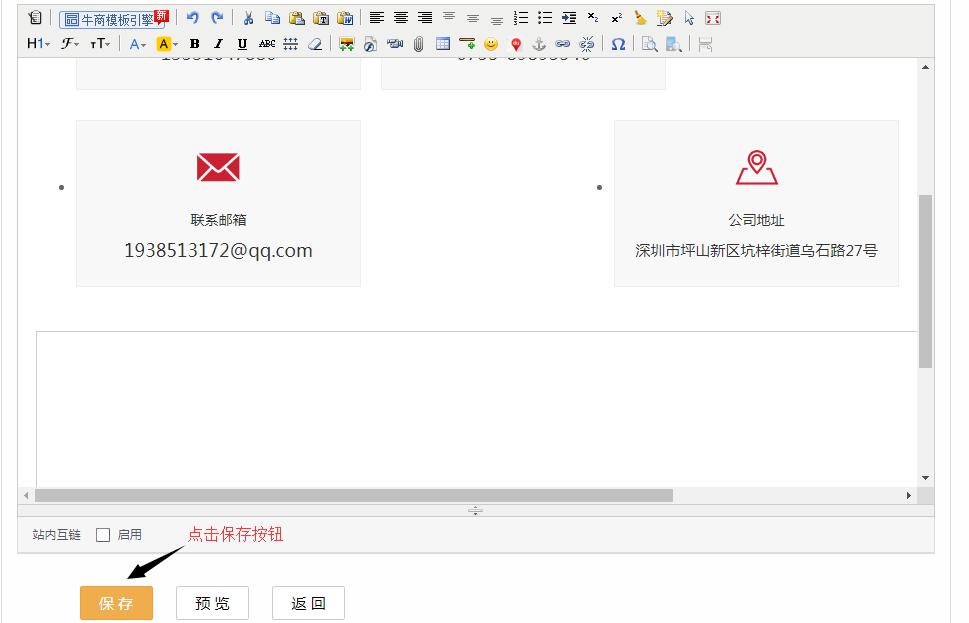Enable the 站内互链 启用 checkbox
The image size is (969, 623).
pyautogui.click(x=103, y=535)
